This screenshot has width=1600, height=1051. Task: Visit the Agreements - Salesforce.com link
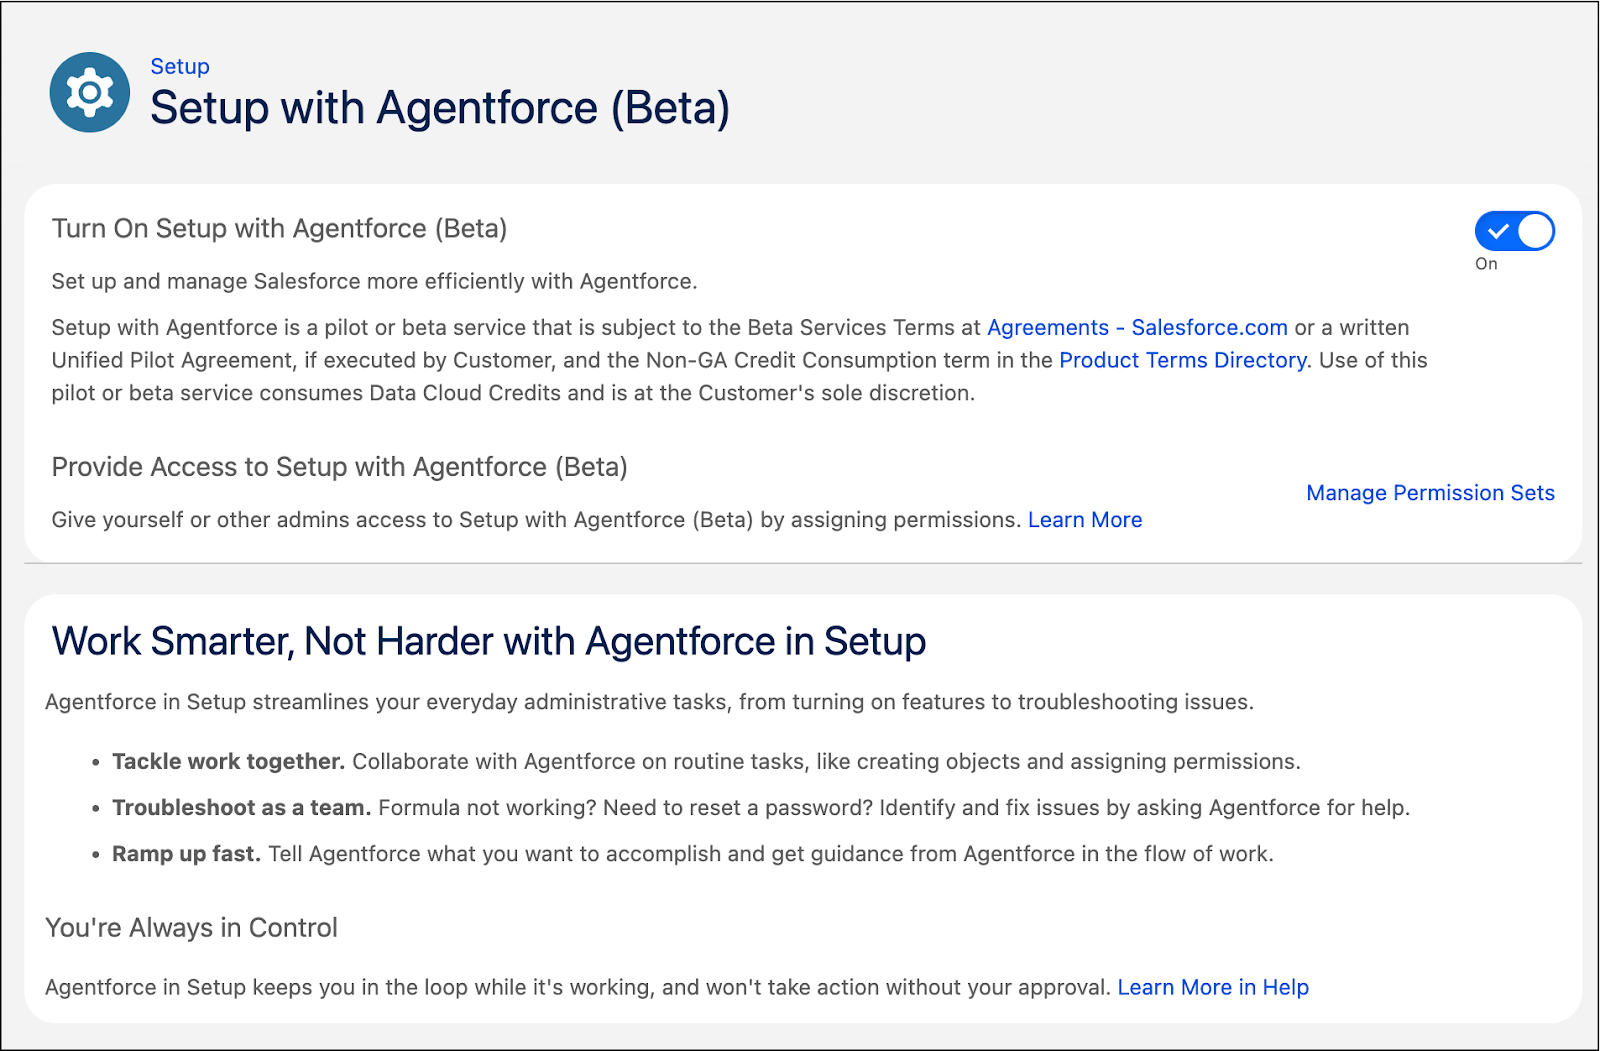pyautogui.click(x=1137, y=327)
